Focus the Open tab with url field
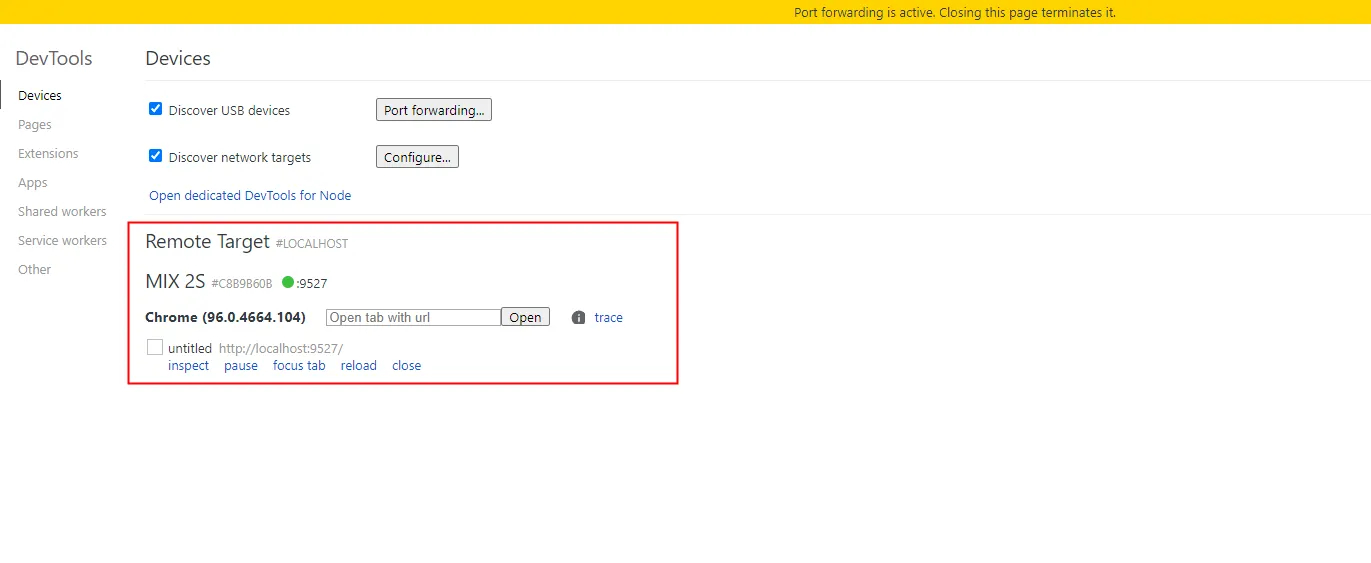1371x563 pixels. [413, 317]
